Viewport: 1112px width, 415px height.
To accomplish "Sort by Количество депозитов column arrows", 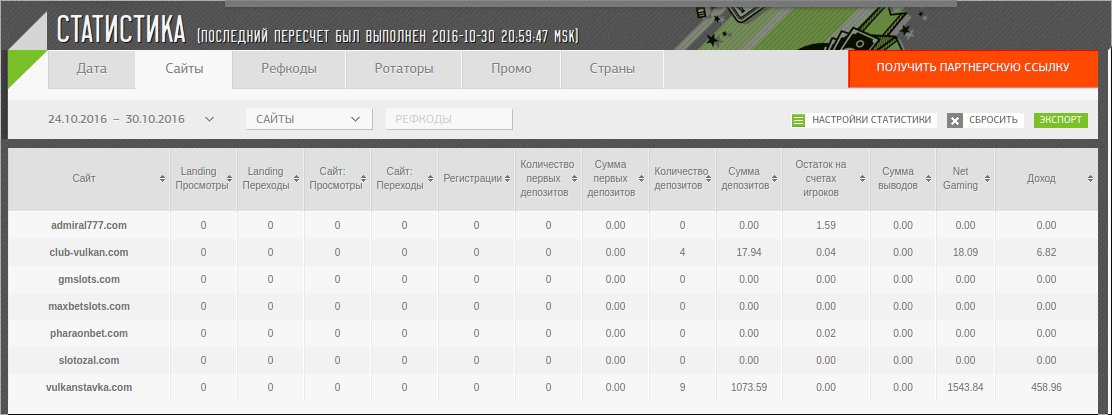I will tap(706, 179).
